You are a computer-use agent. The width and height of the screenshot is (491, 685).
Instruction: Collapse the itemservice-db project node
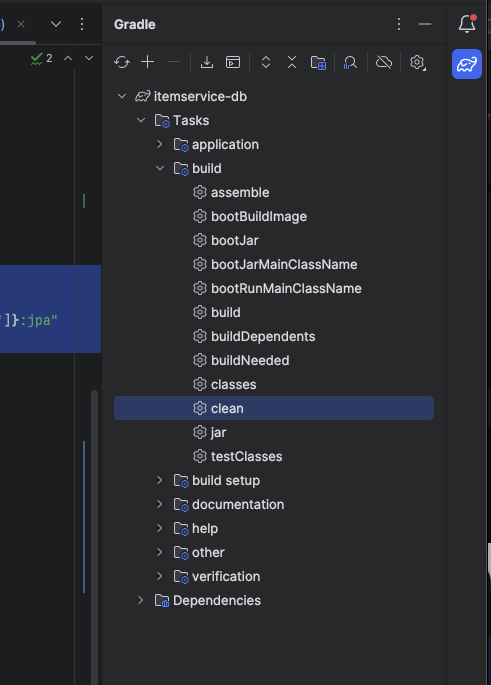122,96
